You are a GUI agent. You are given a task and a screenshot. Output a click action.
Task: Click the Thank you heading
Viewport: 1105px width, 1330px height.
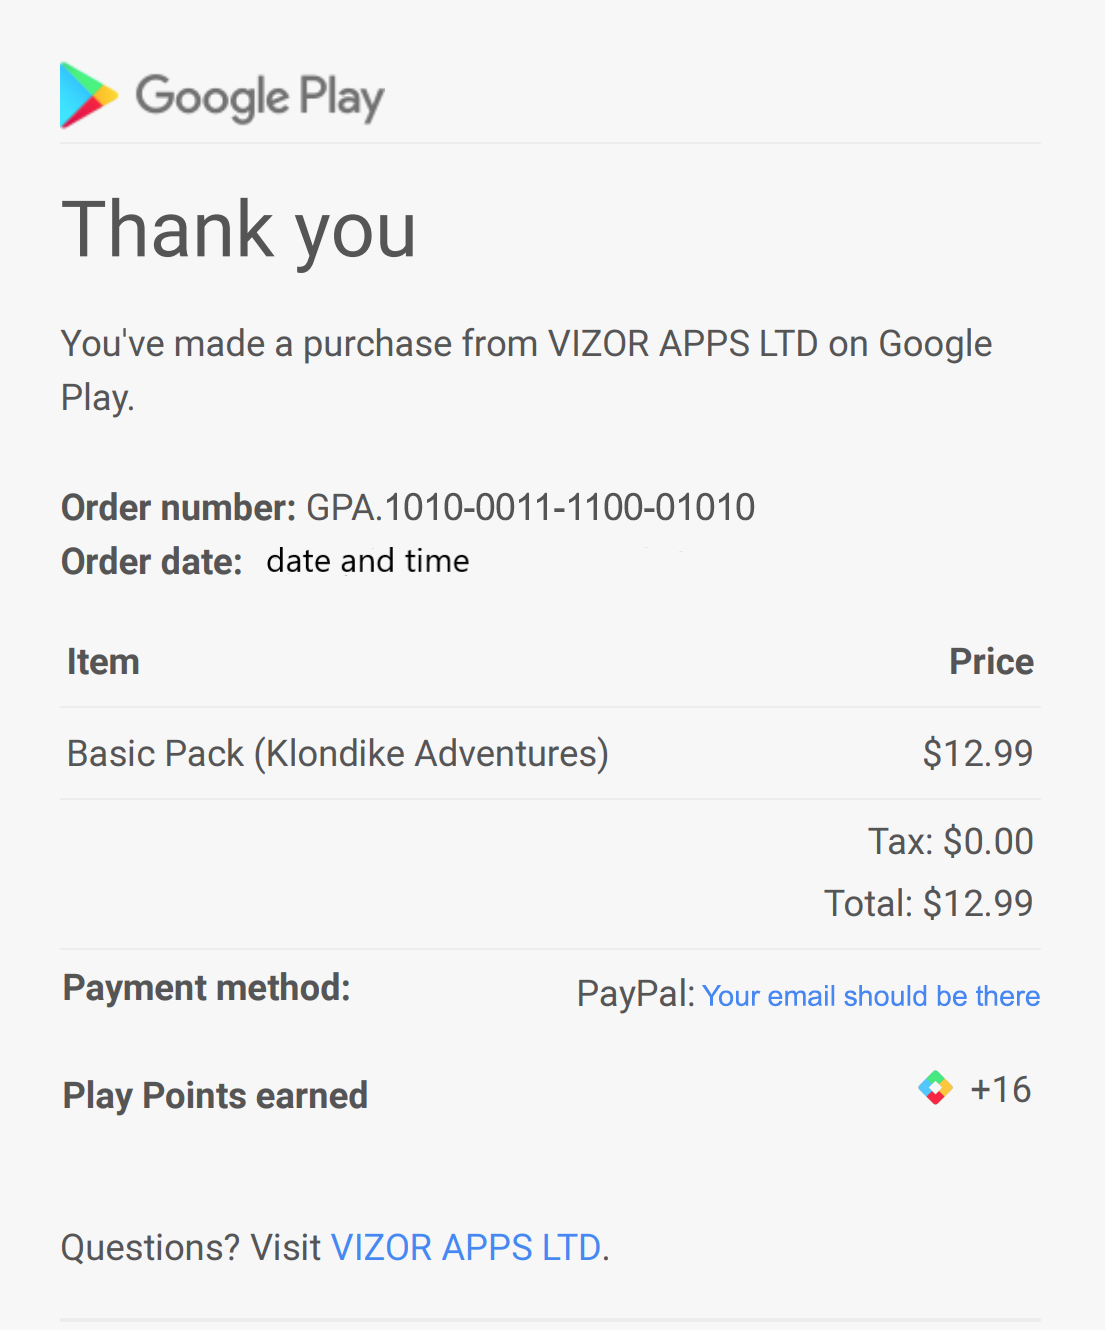[239, 230]
